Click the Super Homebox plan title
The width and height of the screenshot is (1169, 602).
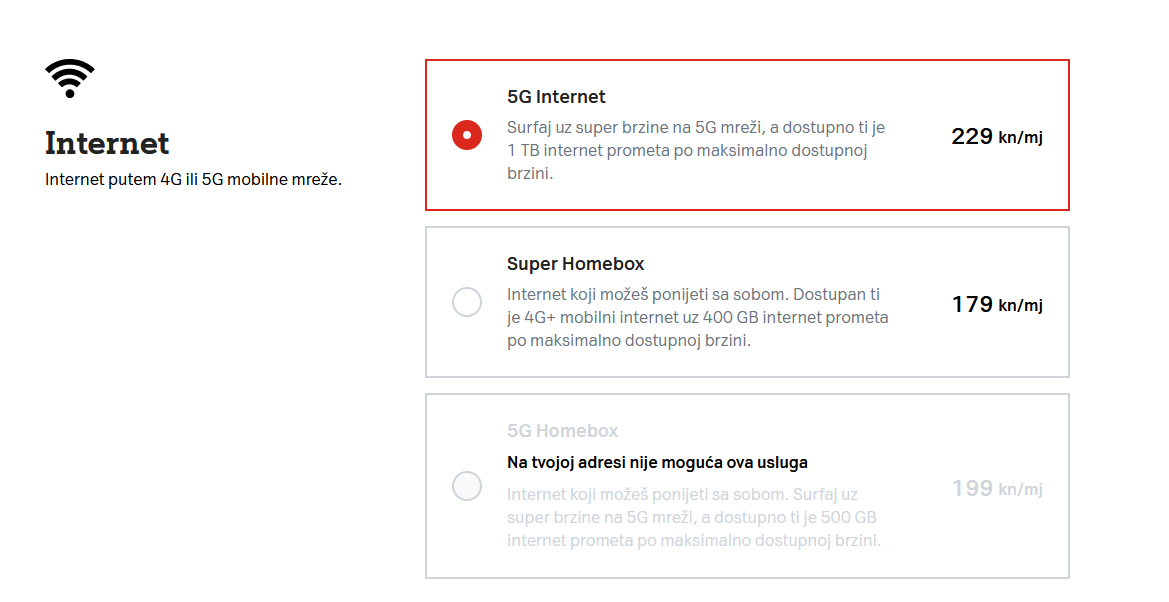click(x=575, y=264)
